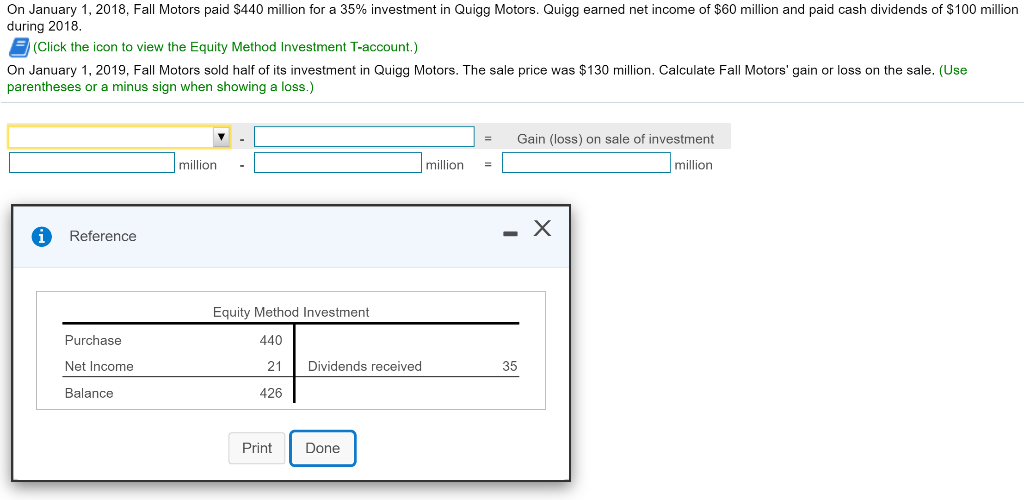This screenshot has height=500, width=1024.
Task: Click the Done button
Action: pyautogui.click(x=323, y=448)
